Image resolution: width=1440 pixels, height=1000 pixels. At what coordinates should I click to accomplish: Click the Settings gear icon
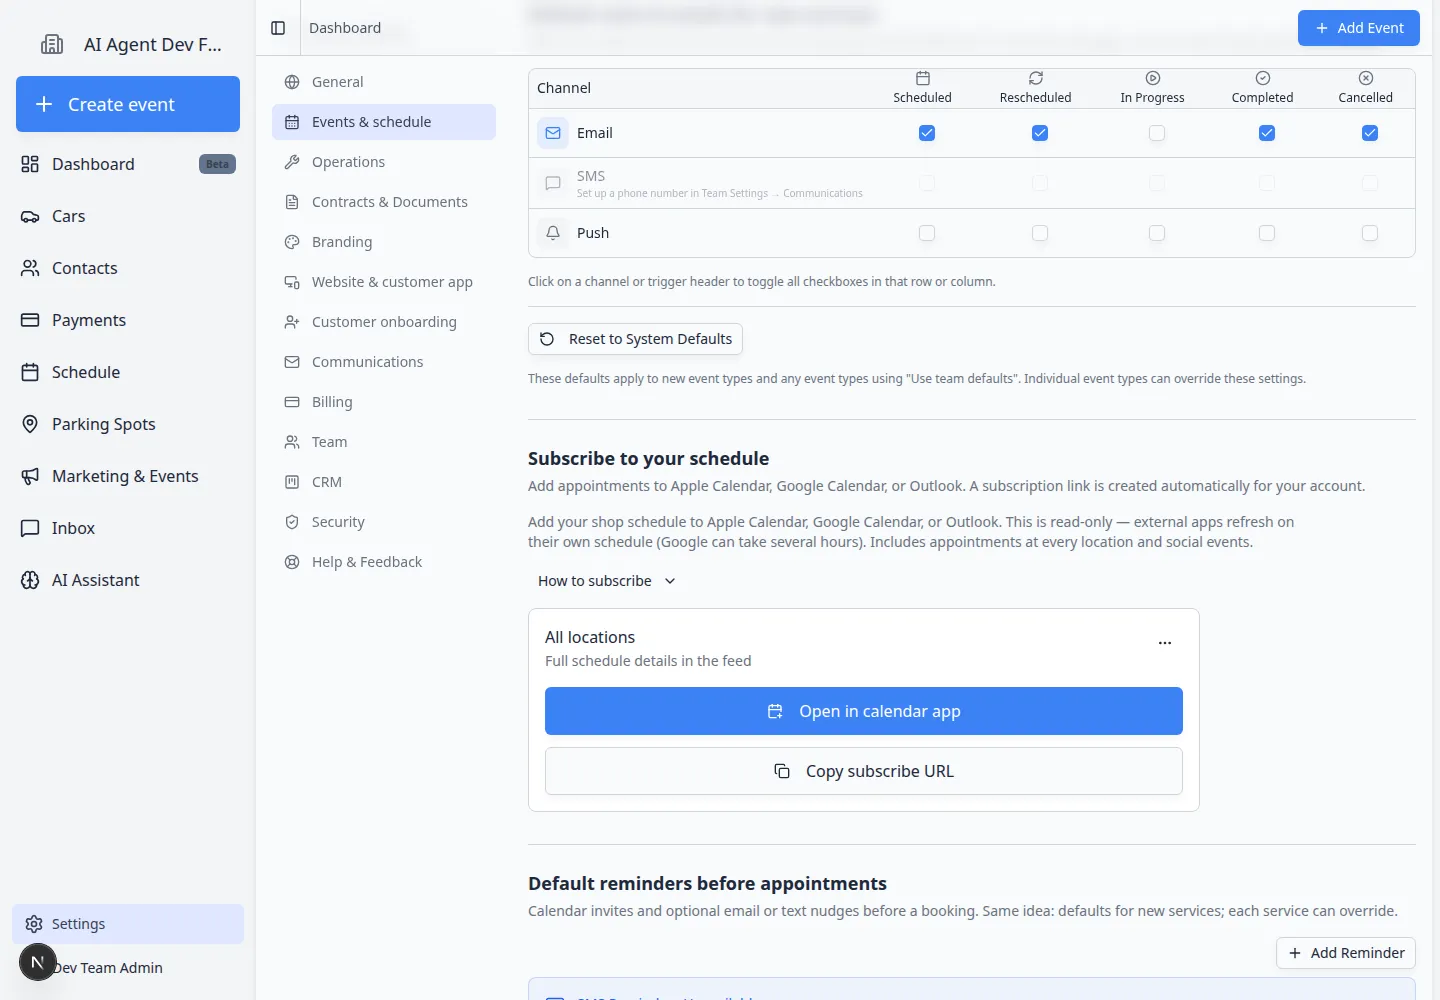click(x=34, y=924)
